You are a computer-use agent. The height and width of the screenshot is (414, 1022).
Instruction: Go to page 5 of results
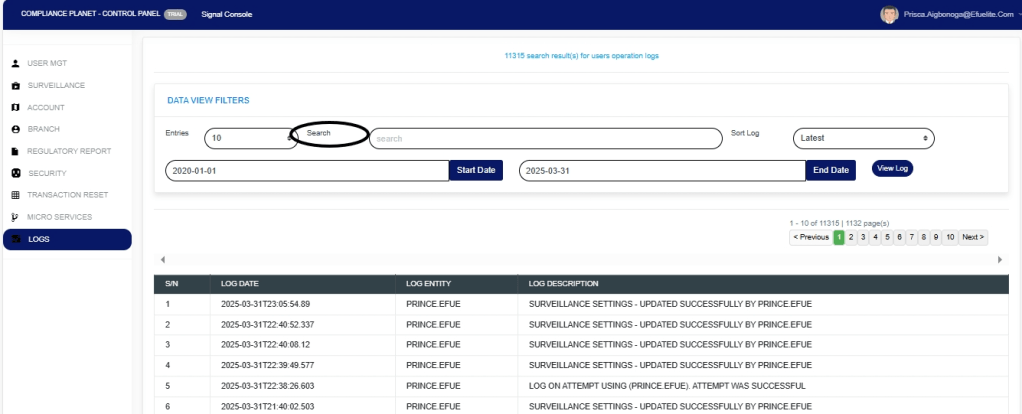click(887, 237)
